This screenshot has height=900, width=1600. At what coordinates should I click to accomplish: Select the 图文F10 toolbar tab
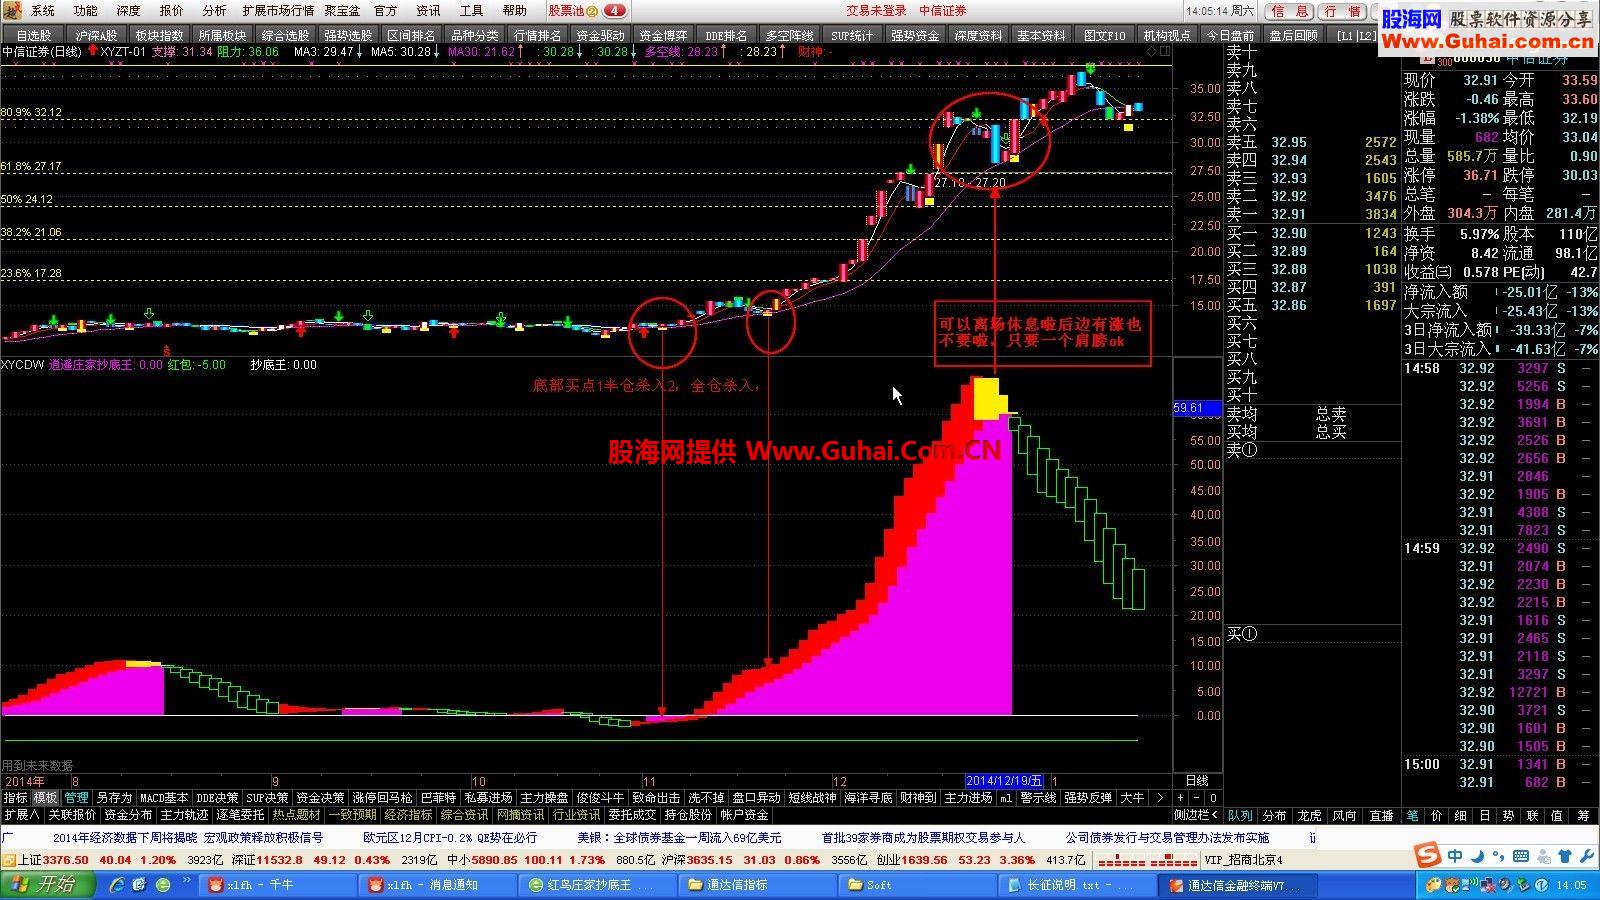point(1104,35)
